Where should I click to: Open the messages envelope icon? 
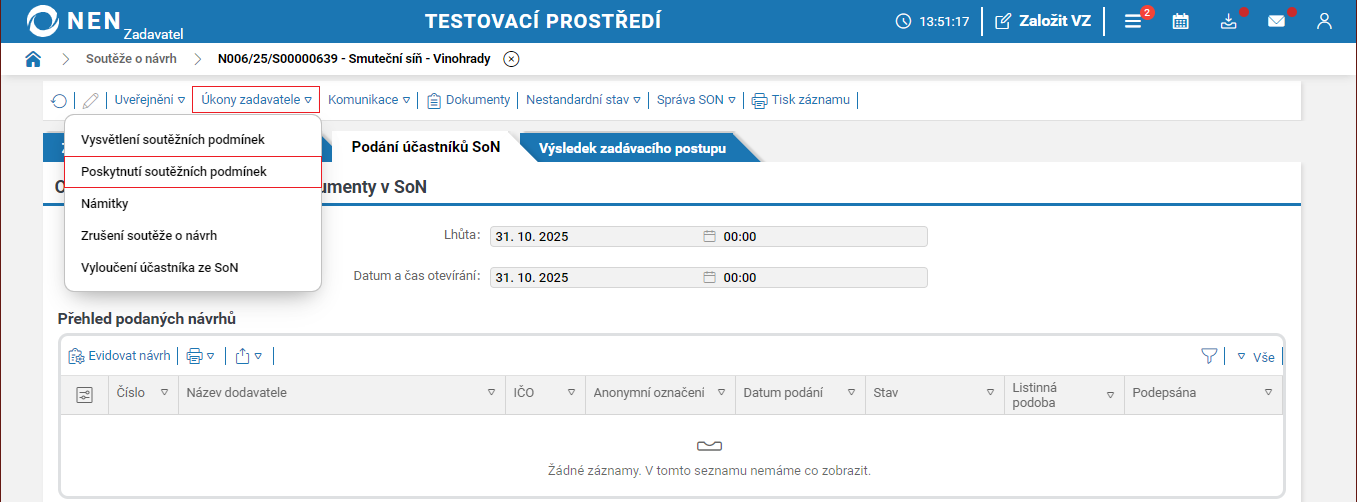point(1276,21)
